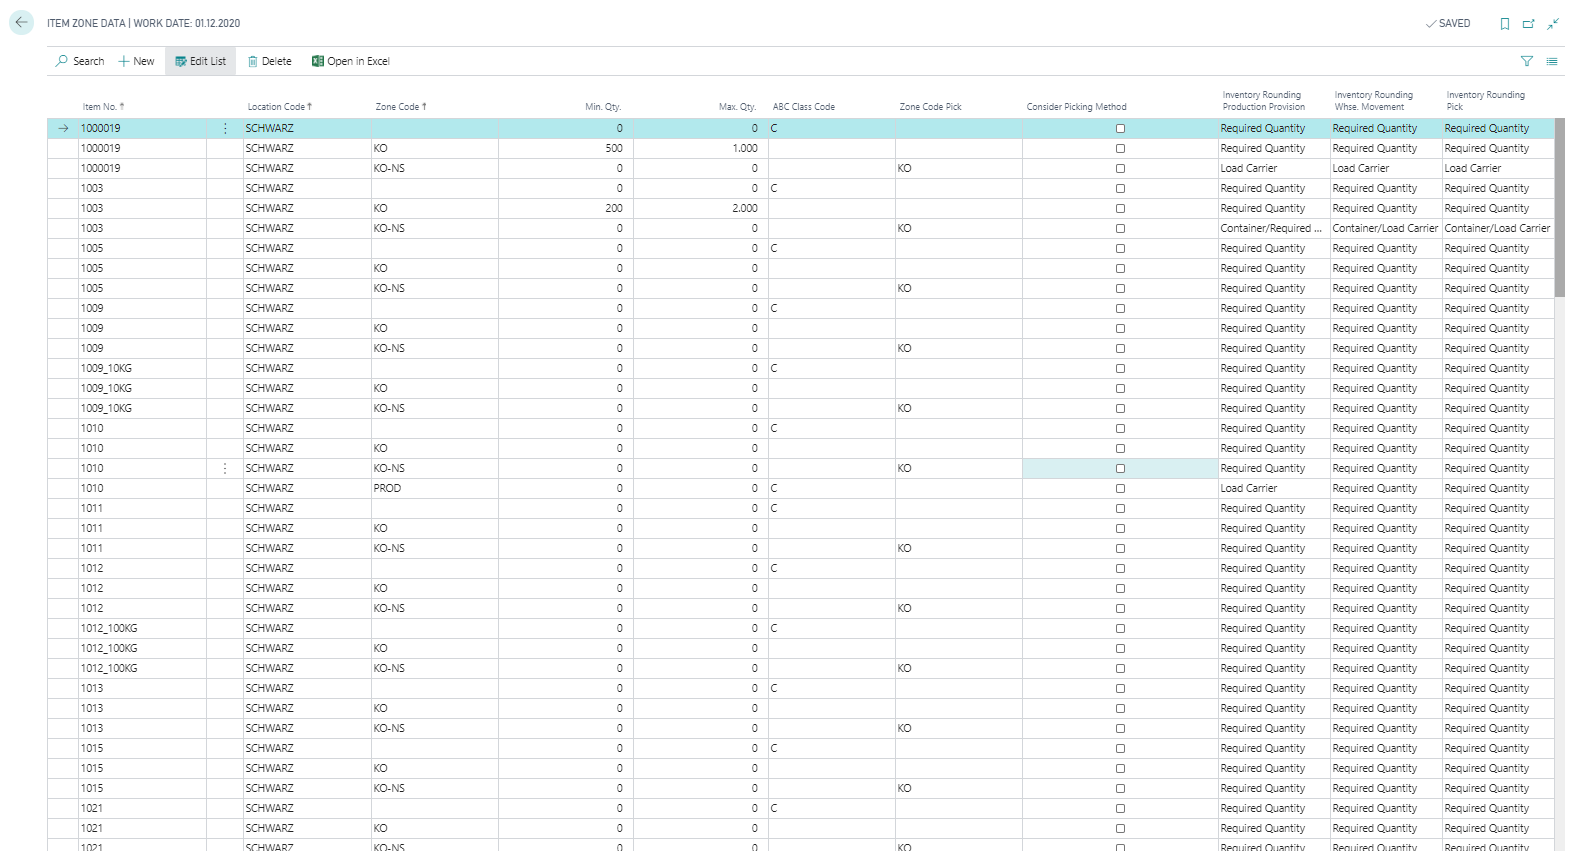This screenshot has width=1585, height=865.
Task: Collapse the page with diagonal arrows icon
Action: [1553, 23]
